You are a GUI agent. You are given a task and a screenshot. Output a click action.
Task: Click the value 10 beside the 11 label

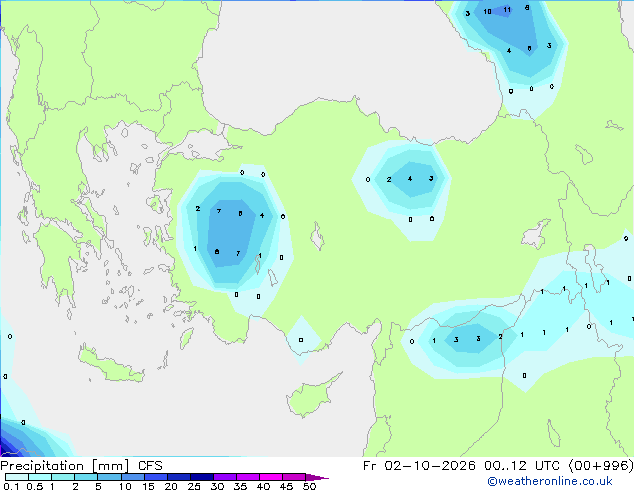coord(487,12)
